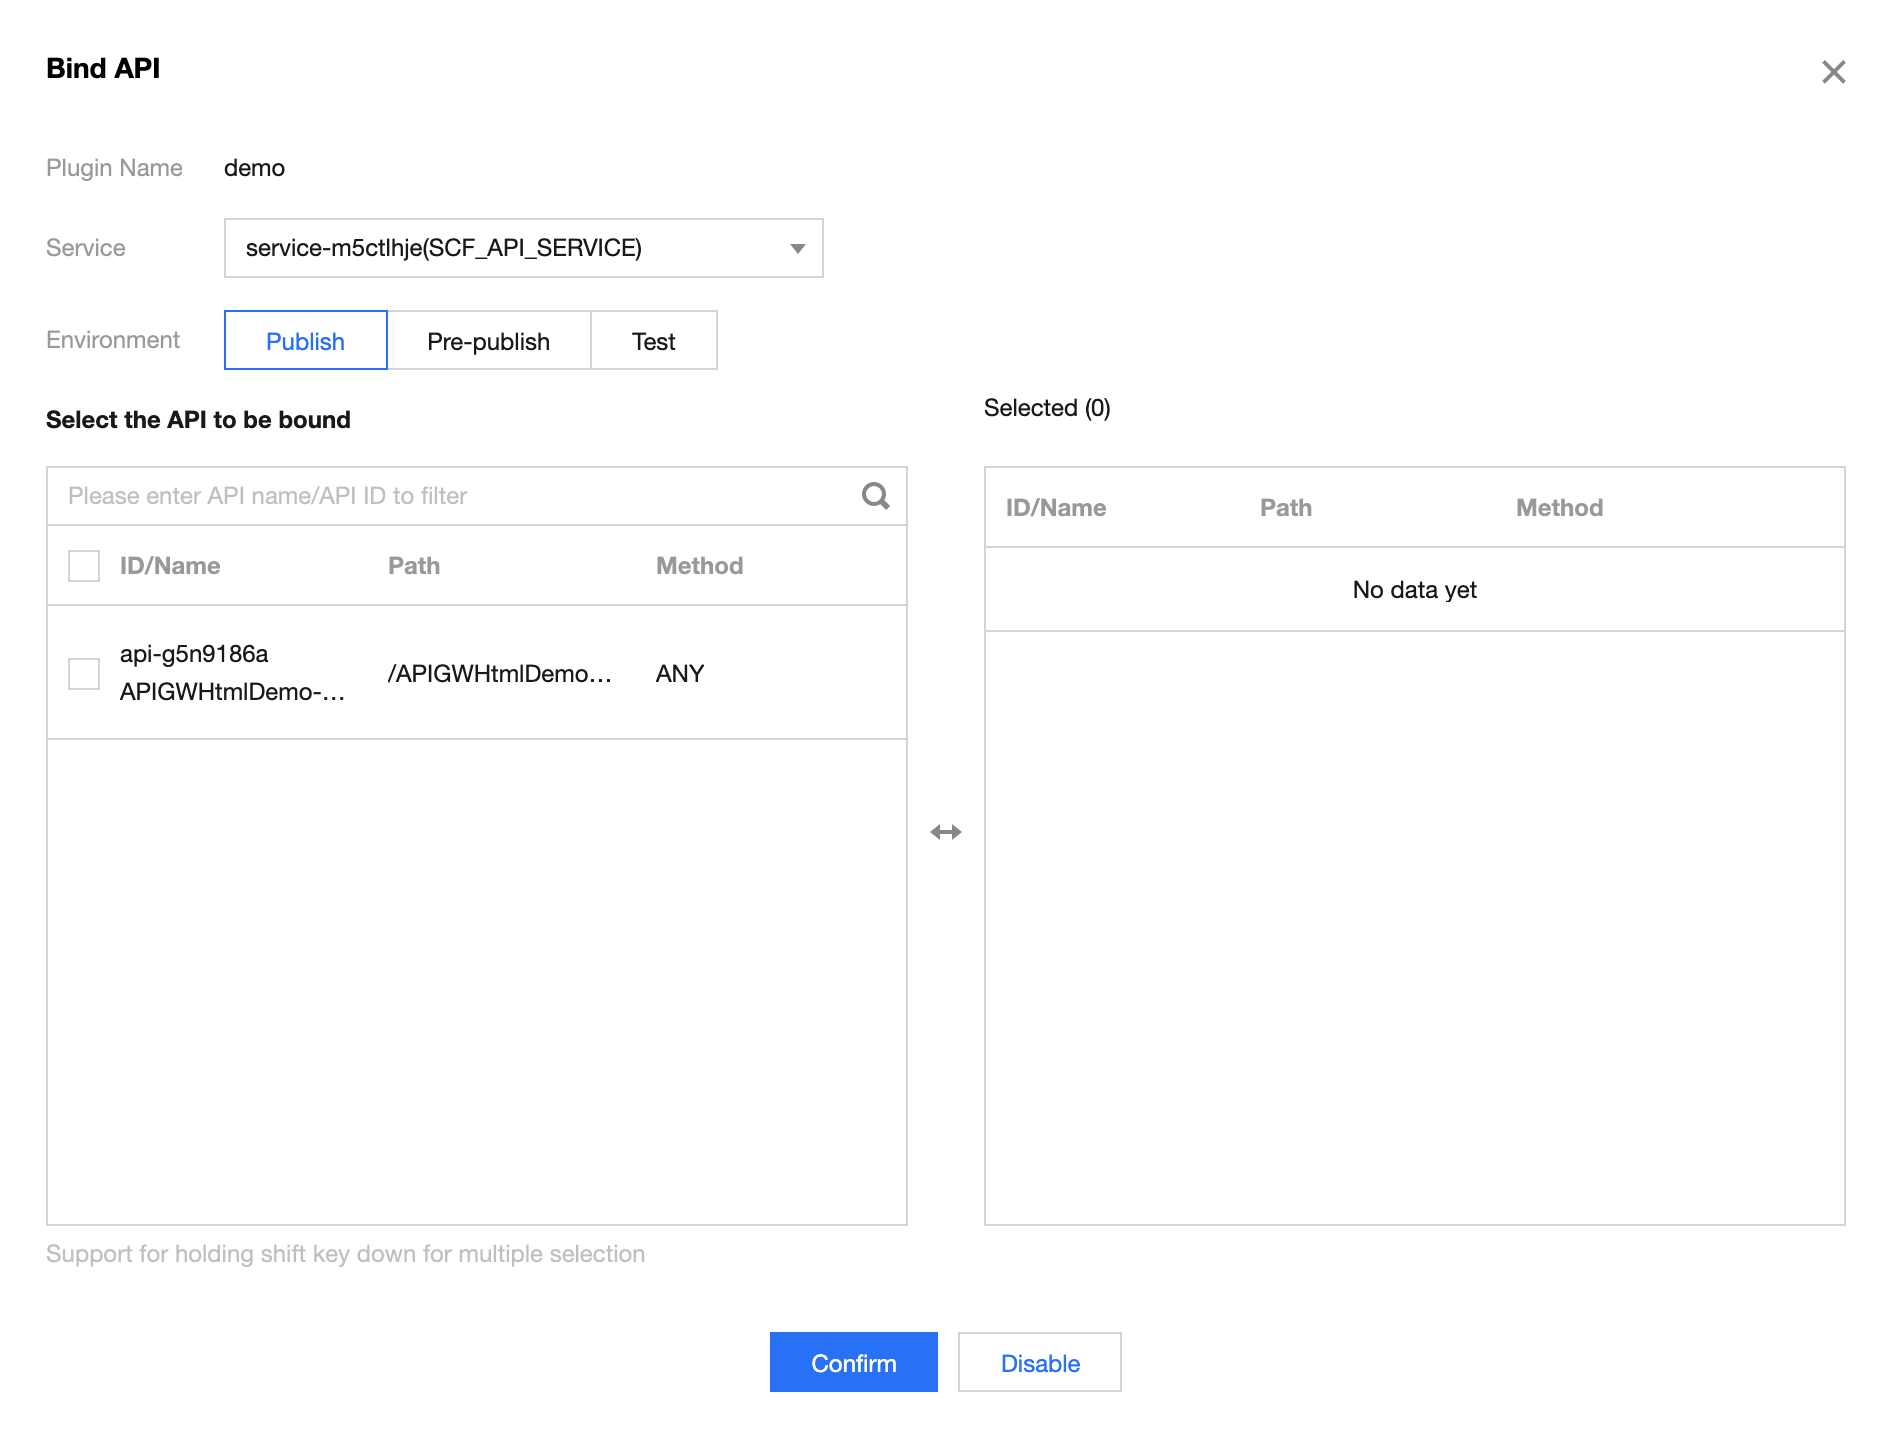This screenshot has height=1440, width=1890.
Task: Switch to Pre-publish environment
Action: [x=488, y=341]
